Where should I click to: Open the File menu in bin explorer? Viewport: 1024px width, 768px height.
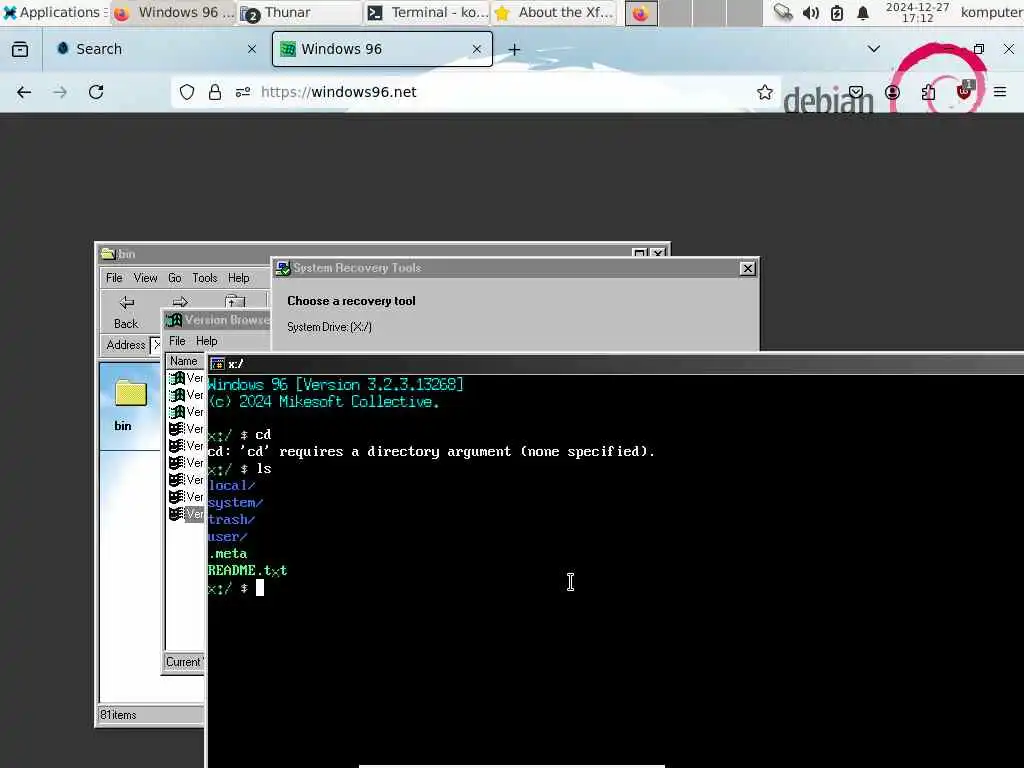tap(114, 278)
